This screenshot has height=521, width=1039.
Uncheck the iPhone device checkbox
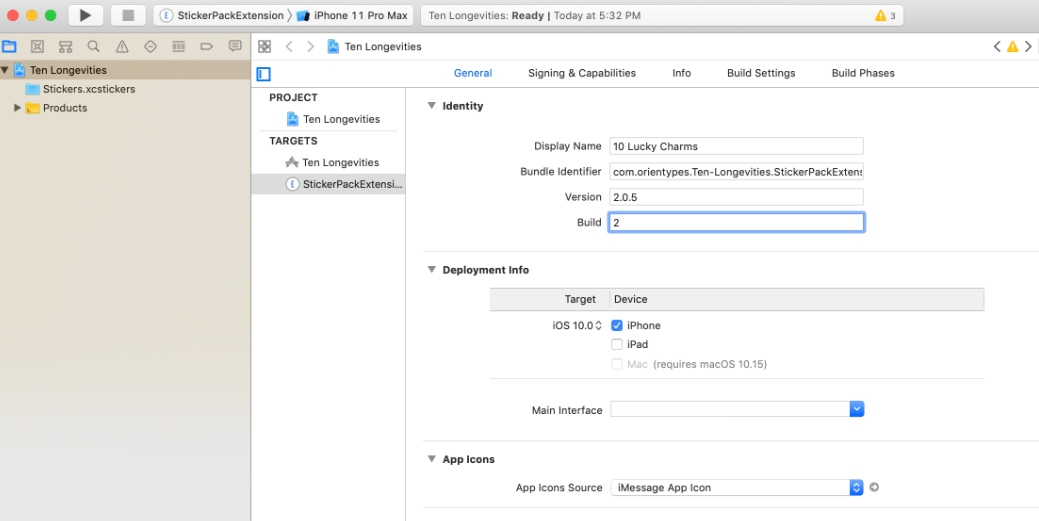tap(617, 325)
